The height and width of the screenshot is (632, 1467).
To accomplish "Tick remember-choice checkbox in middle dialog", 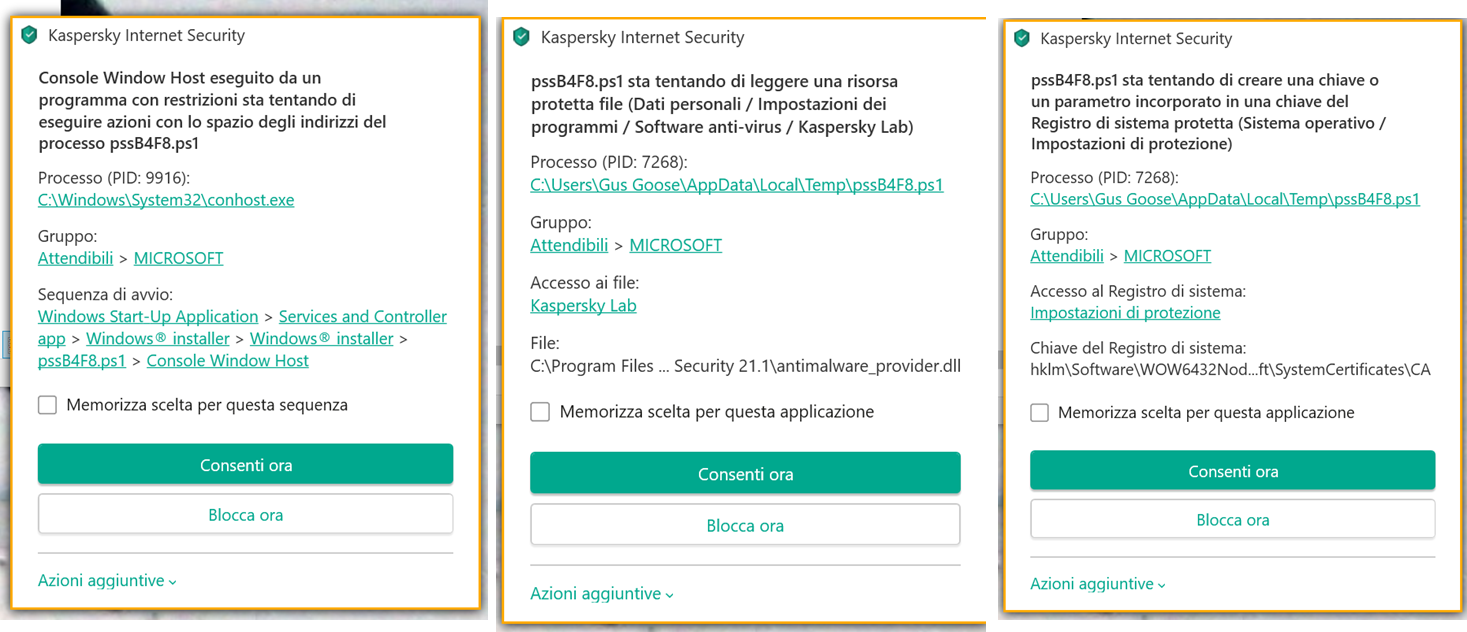I will pos(540,412).
